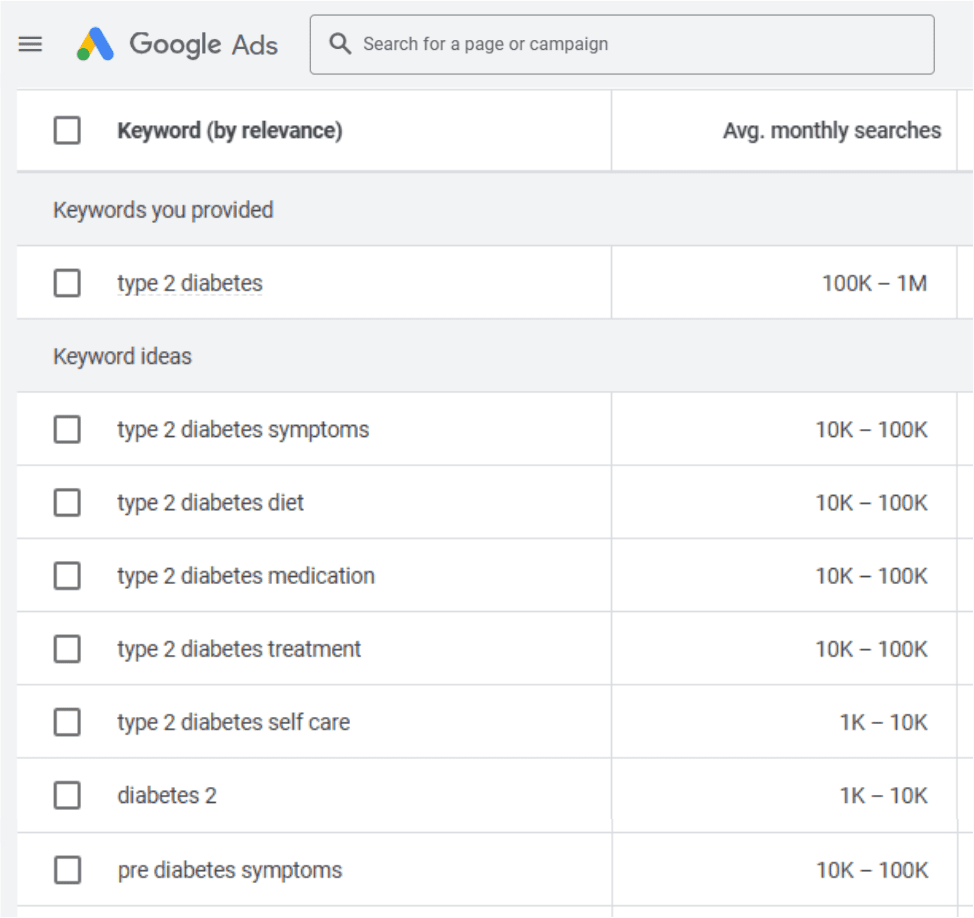Type in the search page or campaign field
The height and width of the screenshot is (918, 974).
[640, 44]
